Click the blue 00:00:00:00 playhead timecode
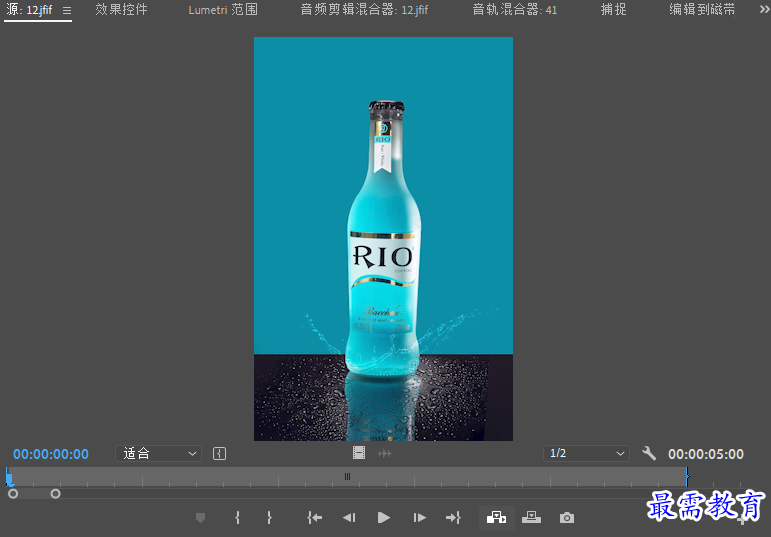 pos(51,454)
